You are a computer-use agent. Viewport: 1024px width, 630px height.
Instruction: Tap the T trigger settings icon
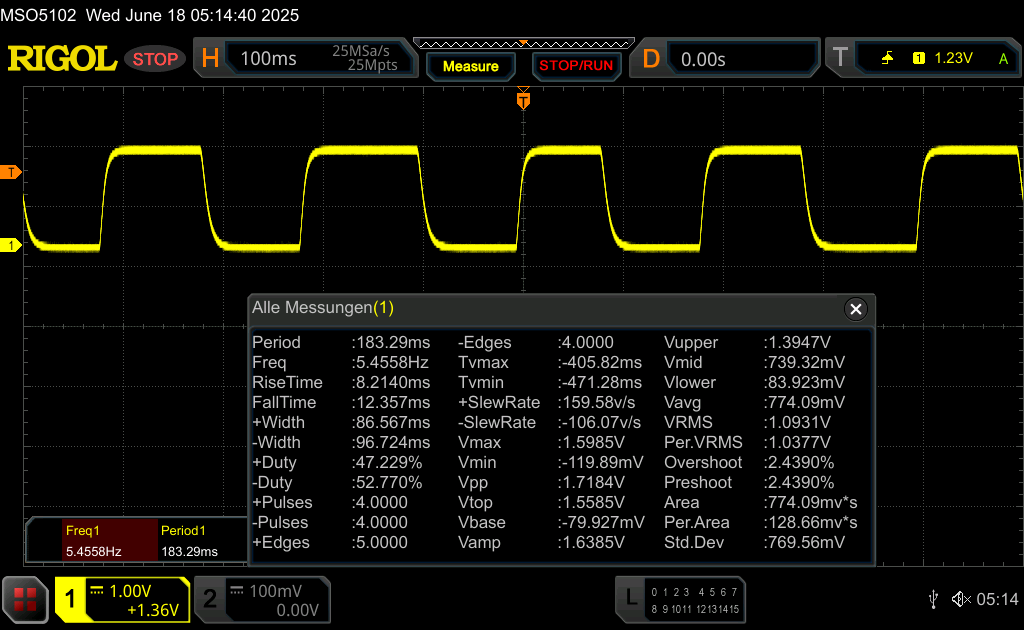840,58
